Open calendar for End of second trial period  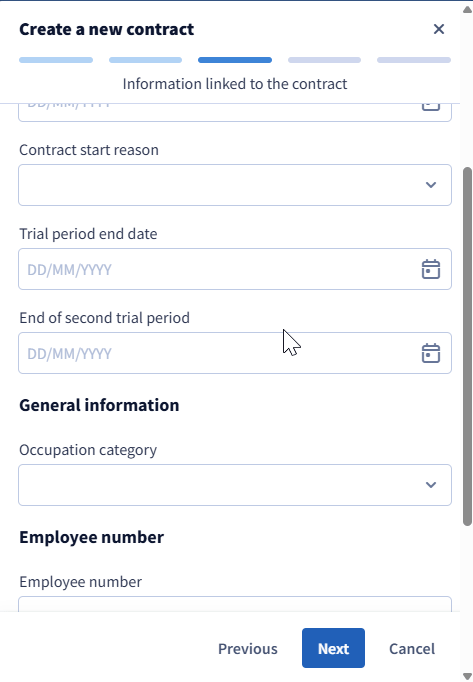[430, 353]
